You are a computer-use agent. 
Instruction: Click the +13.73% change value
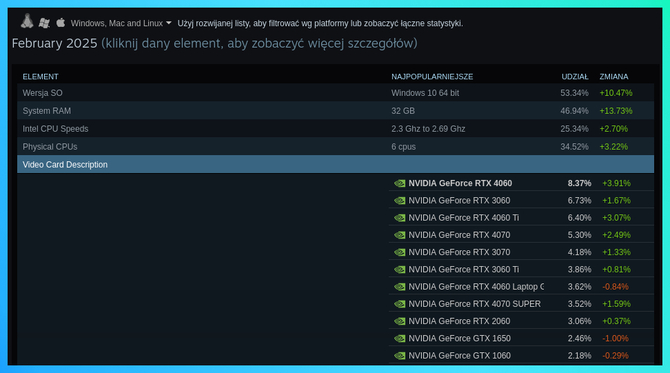coord(616,111)
